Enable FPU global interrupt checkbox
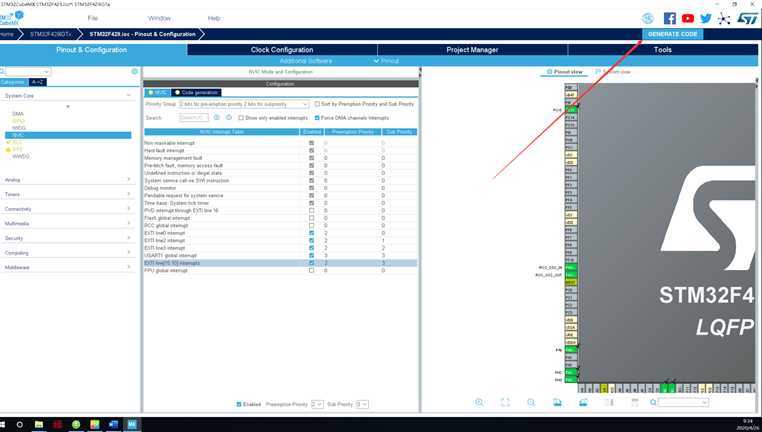Screen dimensions: 762x432 point(312,271)
